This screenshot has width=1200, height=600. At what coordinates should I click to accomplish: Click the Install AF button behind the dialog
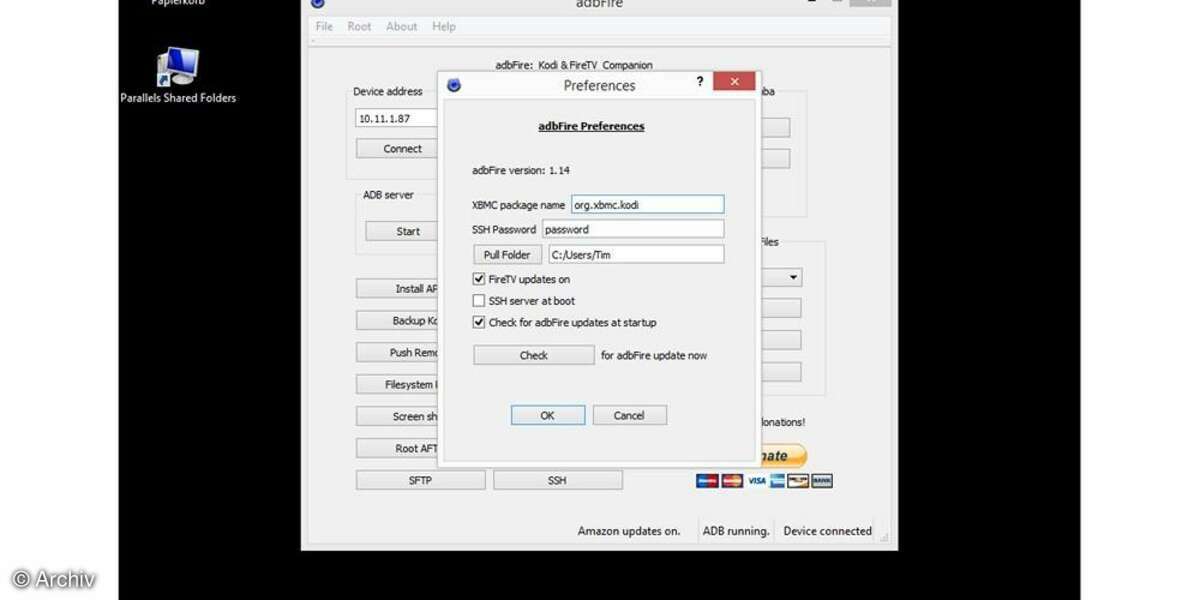[397, 289]
